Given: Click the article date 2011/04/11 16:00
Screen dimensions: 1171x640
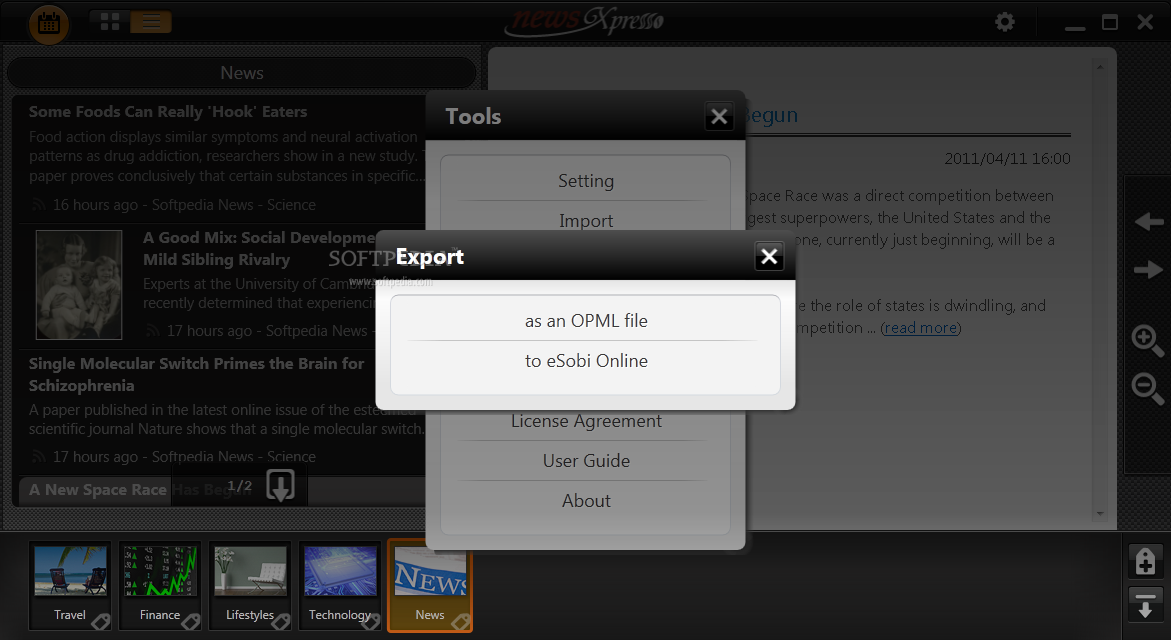Looking at the screenshot, I should [1007, 158].
